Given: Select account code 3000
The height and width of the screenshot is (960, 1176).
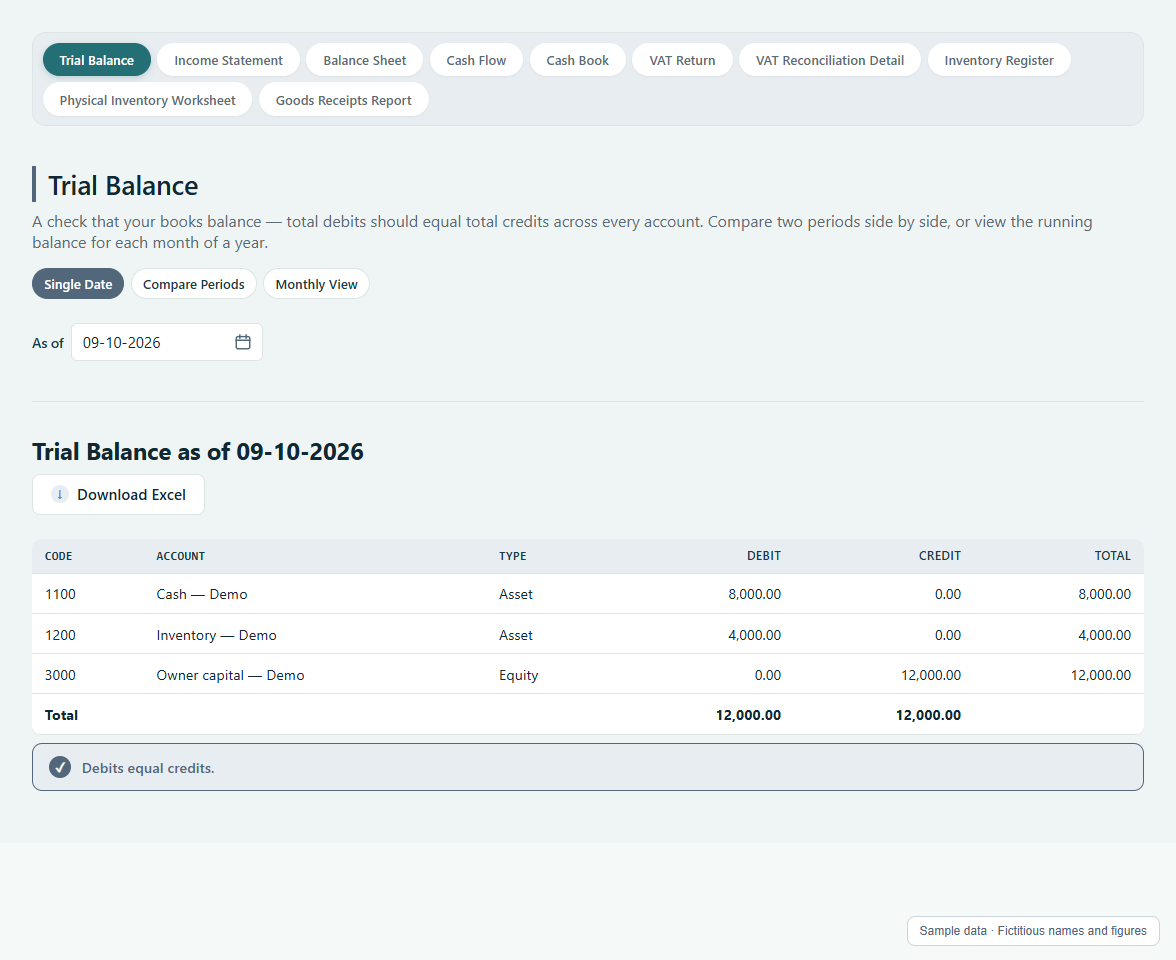Looking at the screenshot, I should tap(60, 675).
